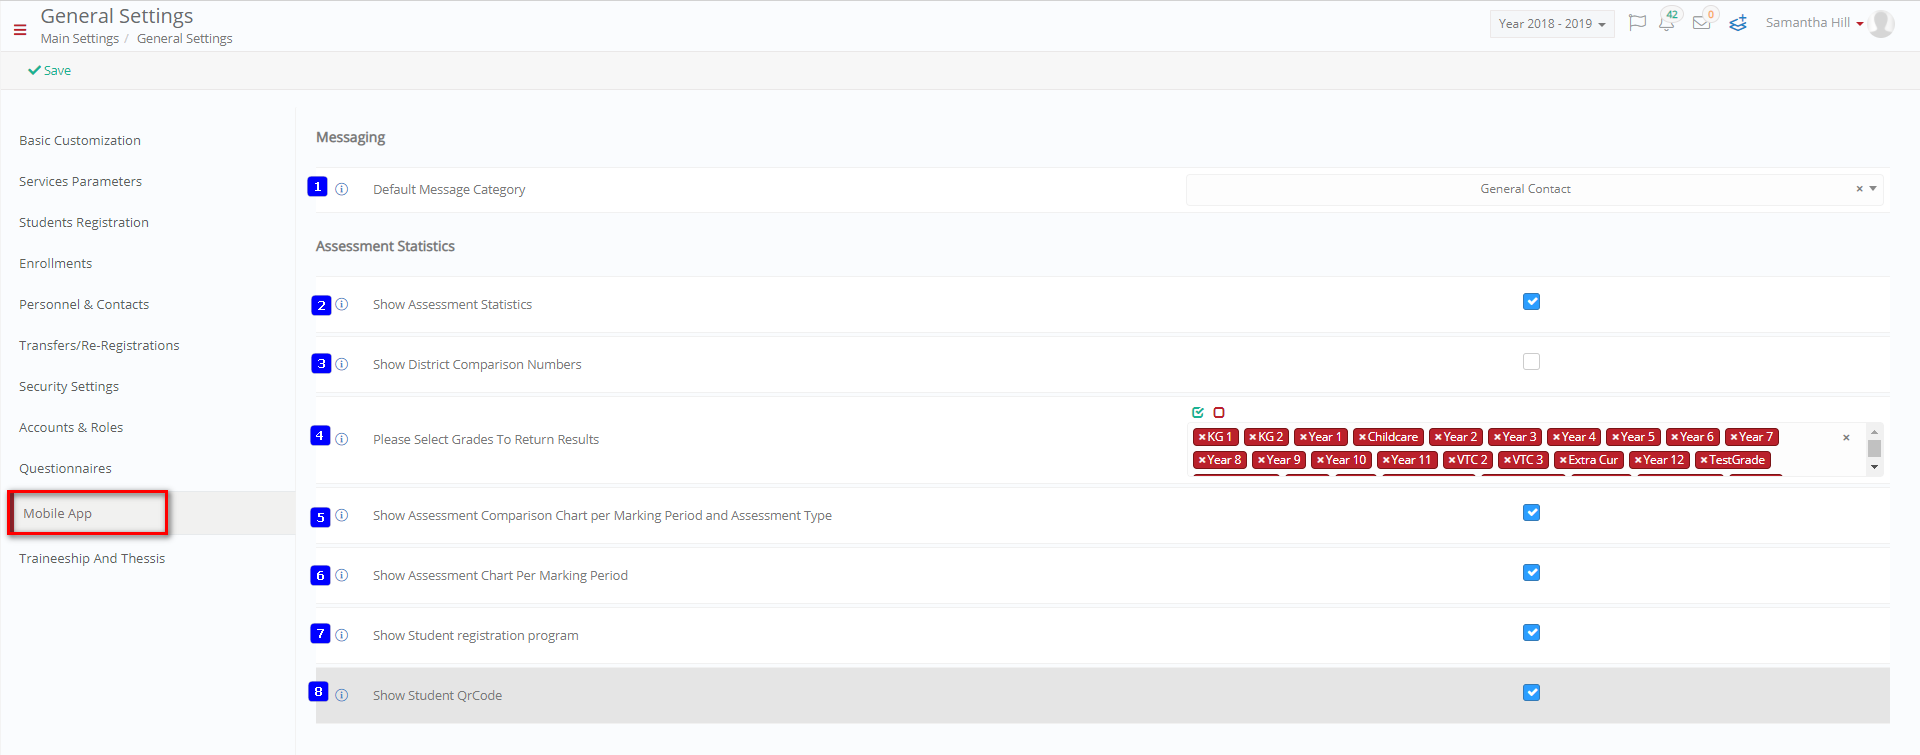
Task: Open the hamburger menu icon
Action: (x=20, y=30)
